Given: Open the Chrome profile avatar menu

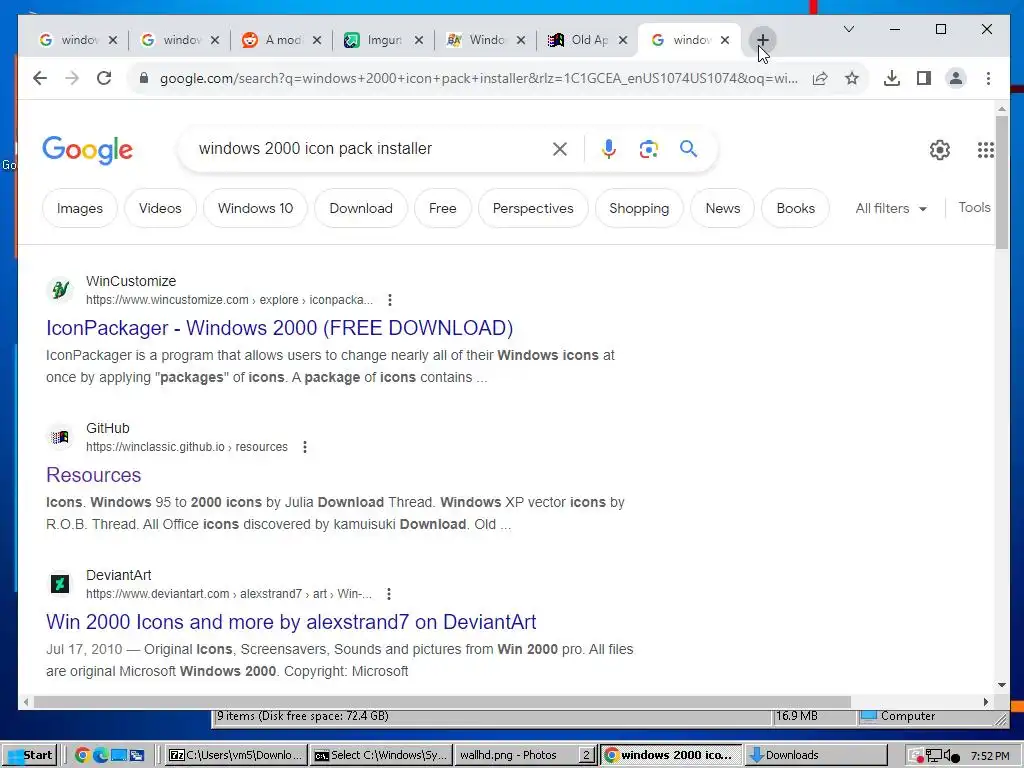Looking at the screenshot, I should tap(955, 78).
